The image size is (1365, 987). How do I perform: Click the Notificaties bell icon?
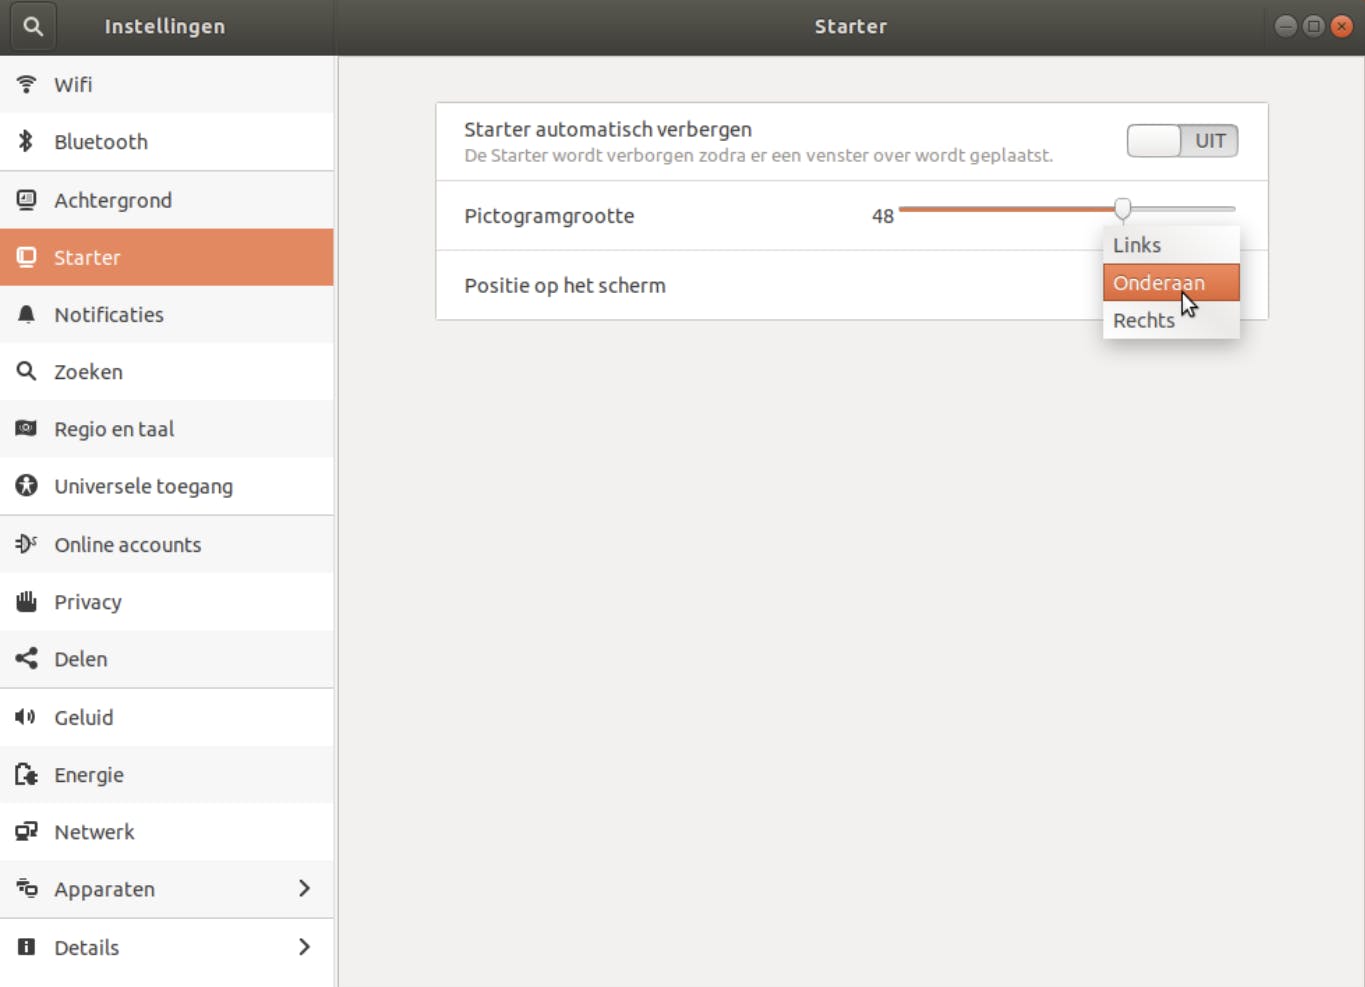coord(26,314)
